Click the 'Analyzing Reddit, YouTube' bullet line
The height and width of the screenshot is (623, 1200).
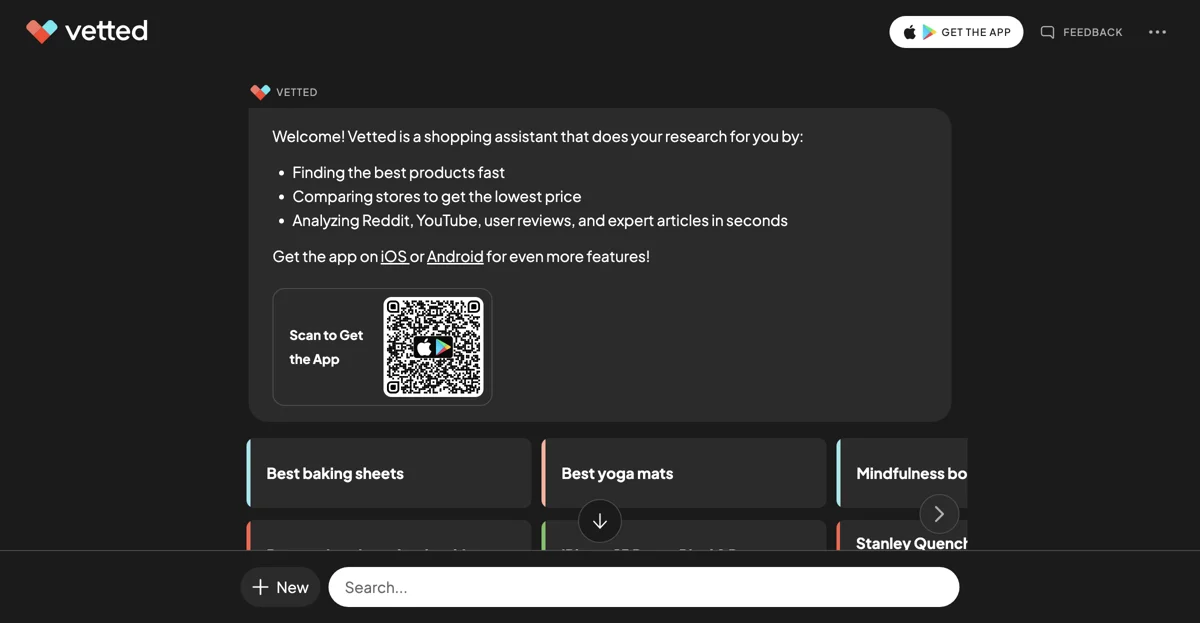click(x=540, y=220)
